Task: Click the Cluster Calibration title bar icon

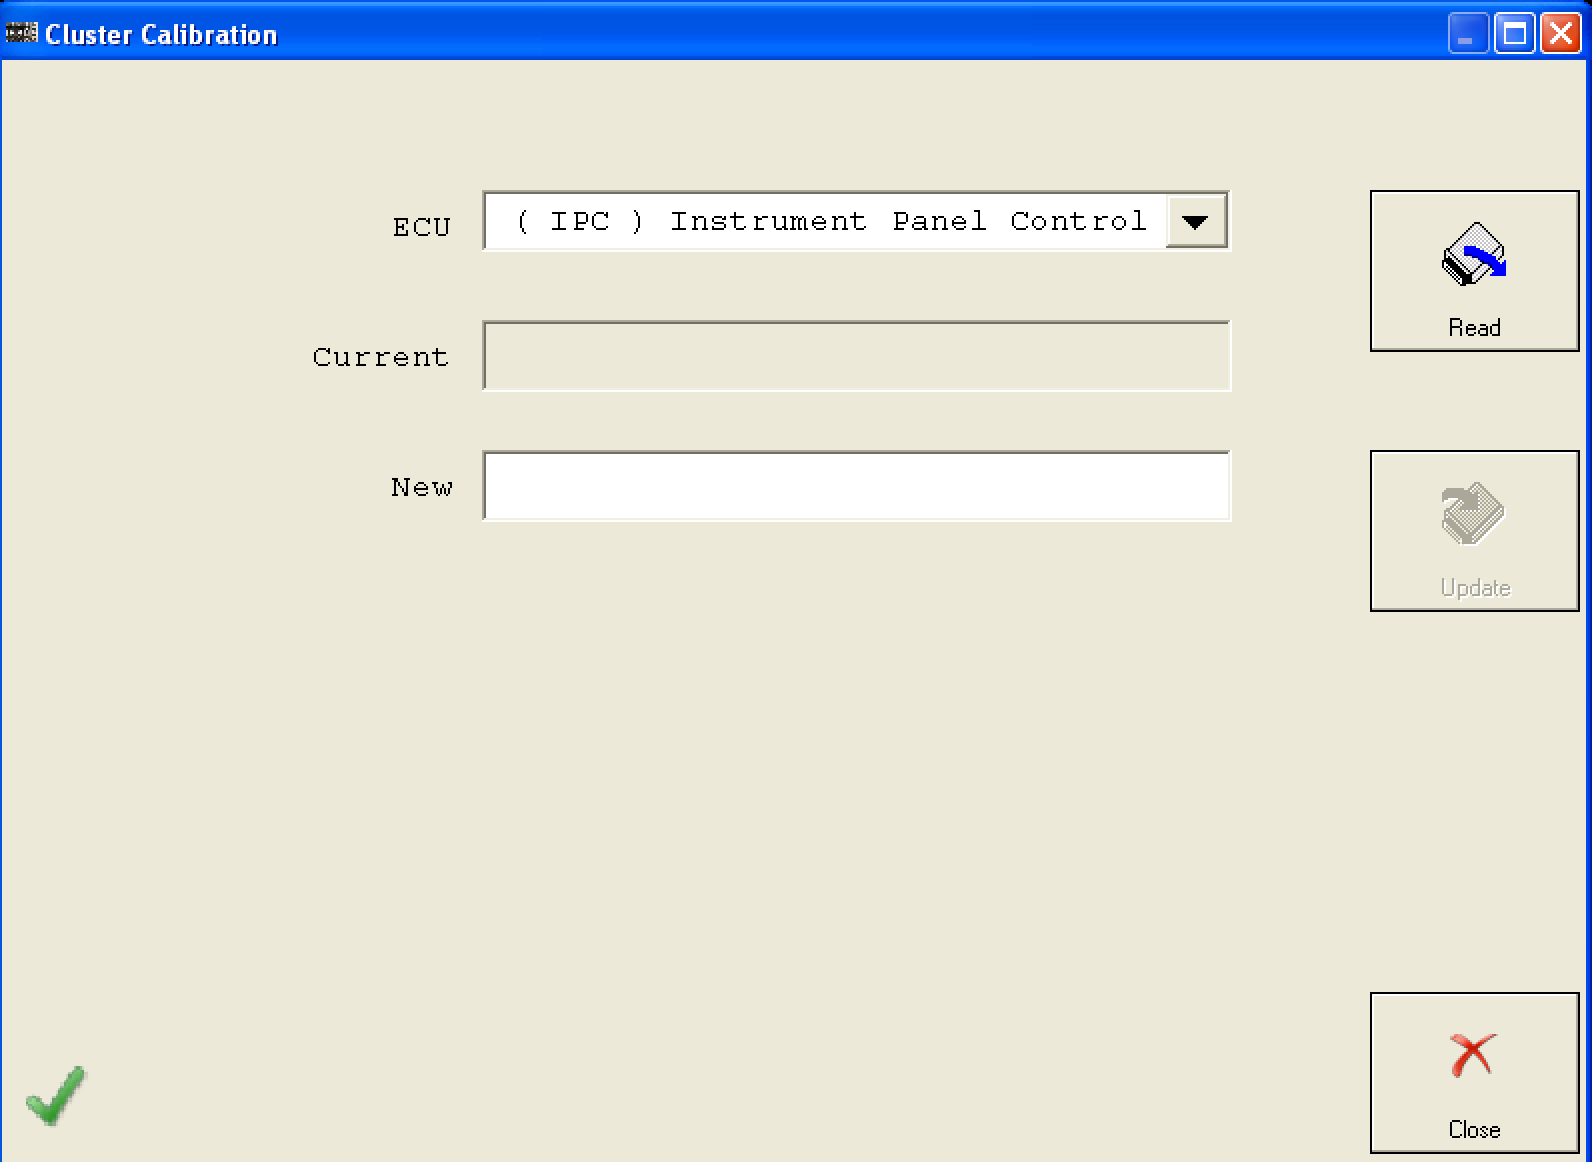Action: 21,34
